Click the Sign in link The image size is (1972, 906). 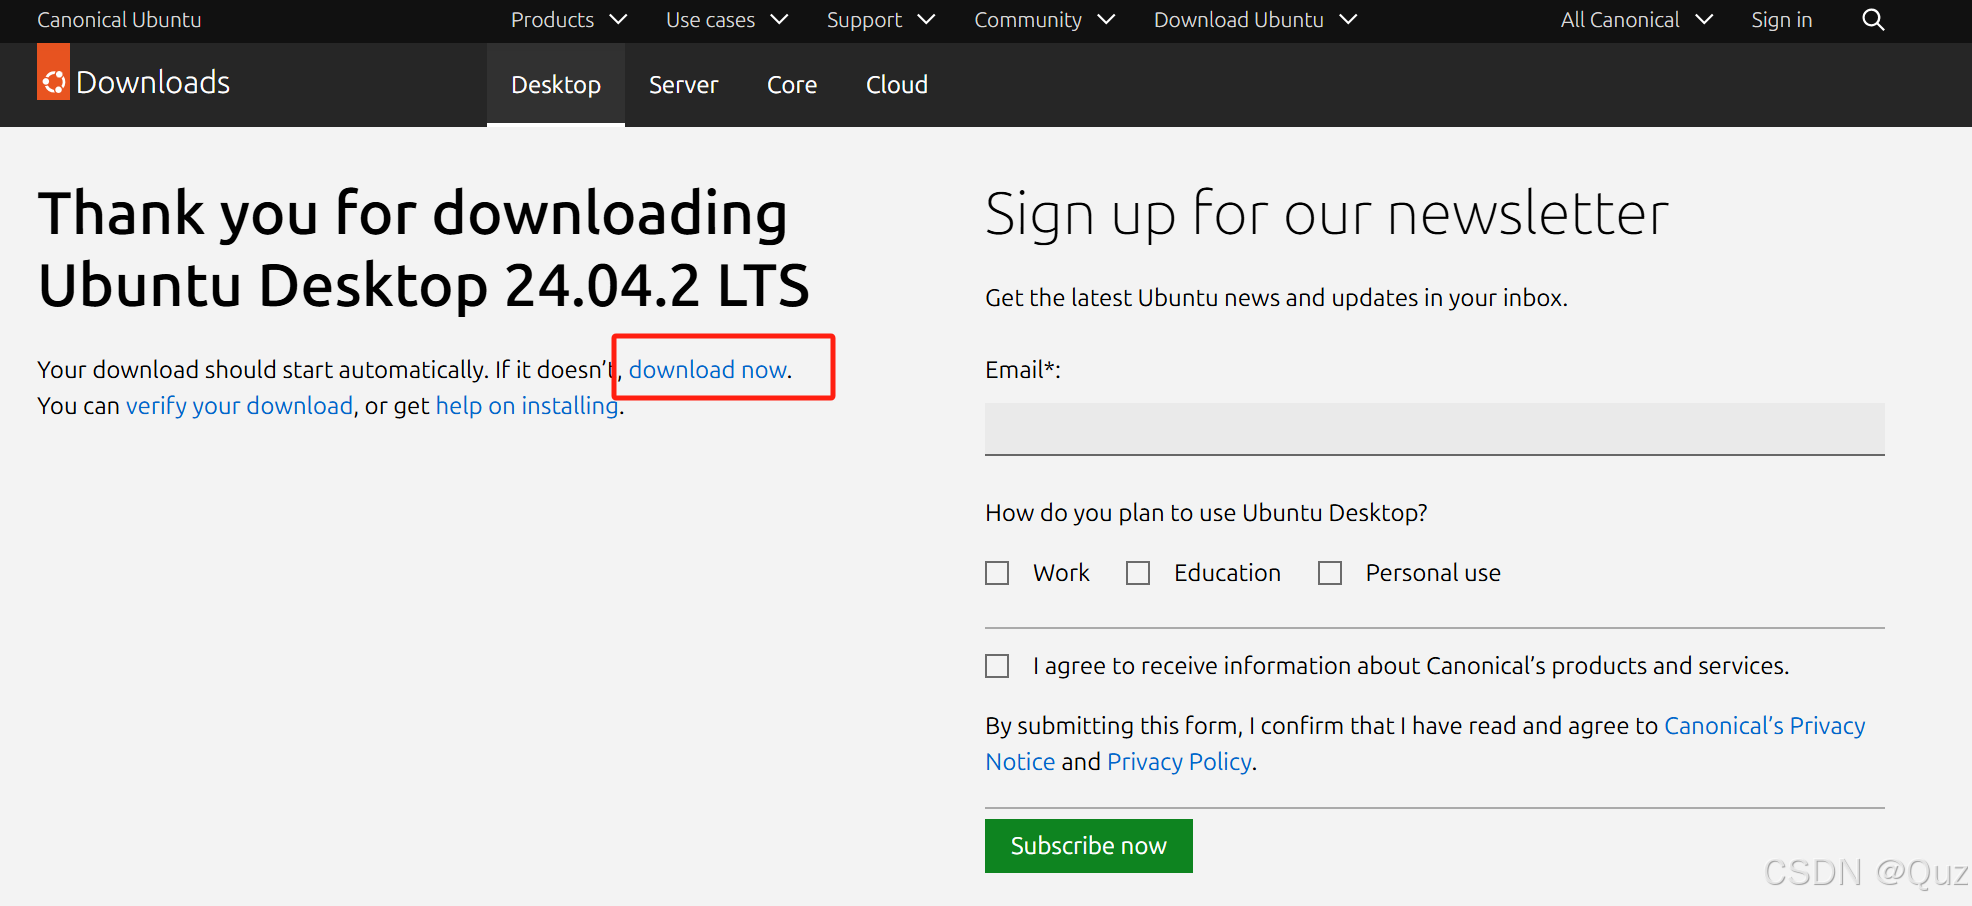click(x=1781, y=20)
